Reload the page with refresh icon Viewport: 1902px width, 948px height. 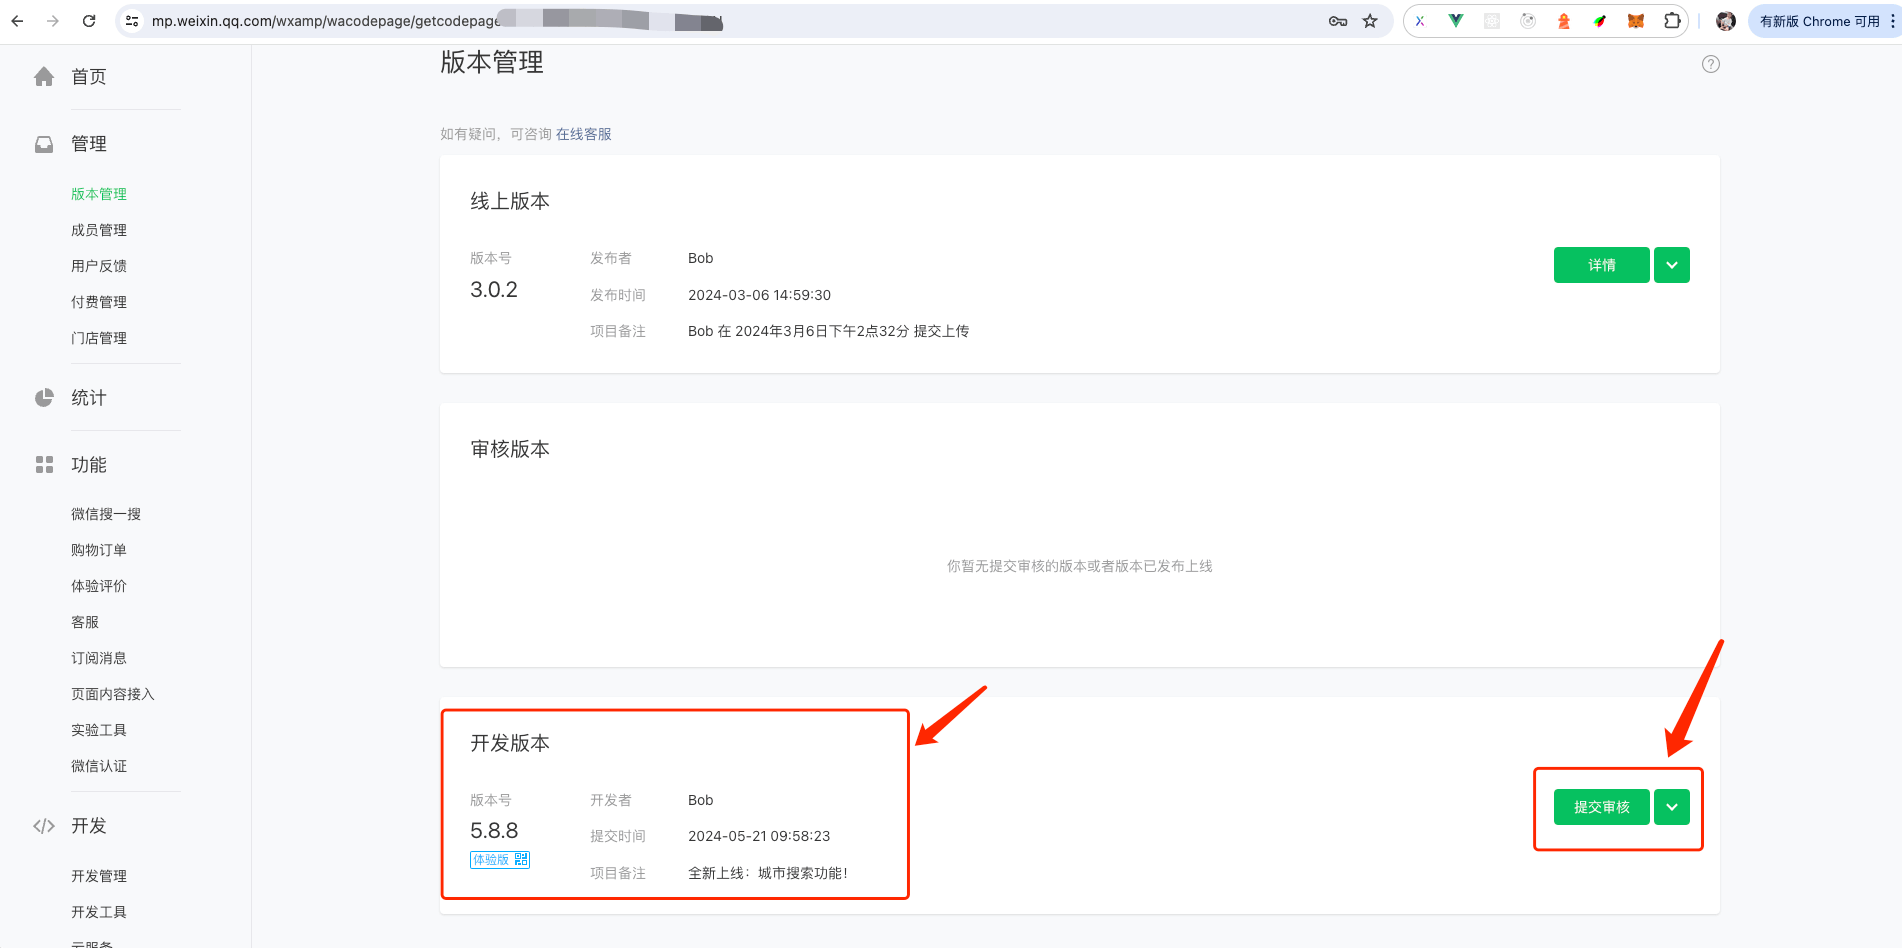click(89, 21)
